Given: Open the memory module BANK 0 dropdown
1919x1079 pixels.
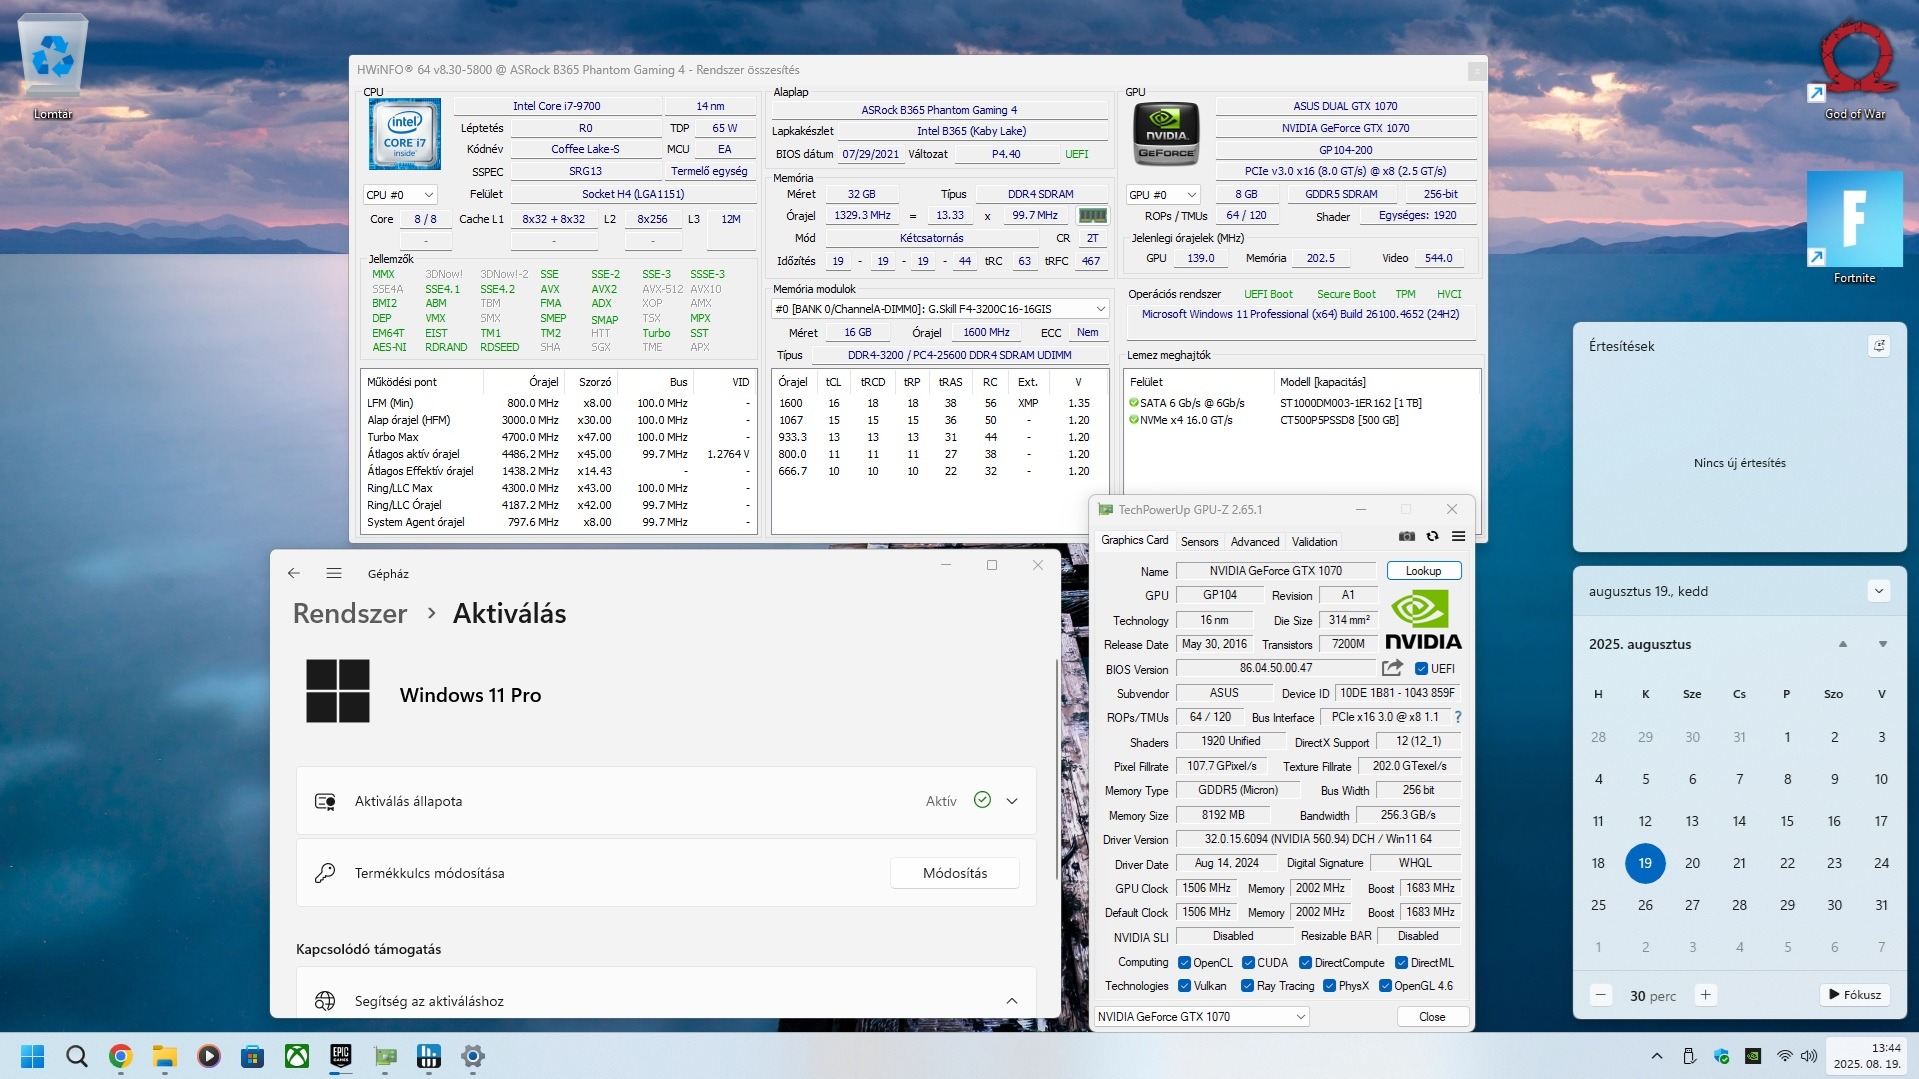Looking at the screenshot, I should [940, 309].
